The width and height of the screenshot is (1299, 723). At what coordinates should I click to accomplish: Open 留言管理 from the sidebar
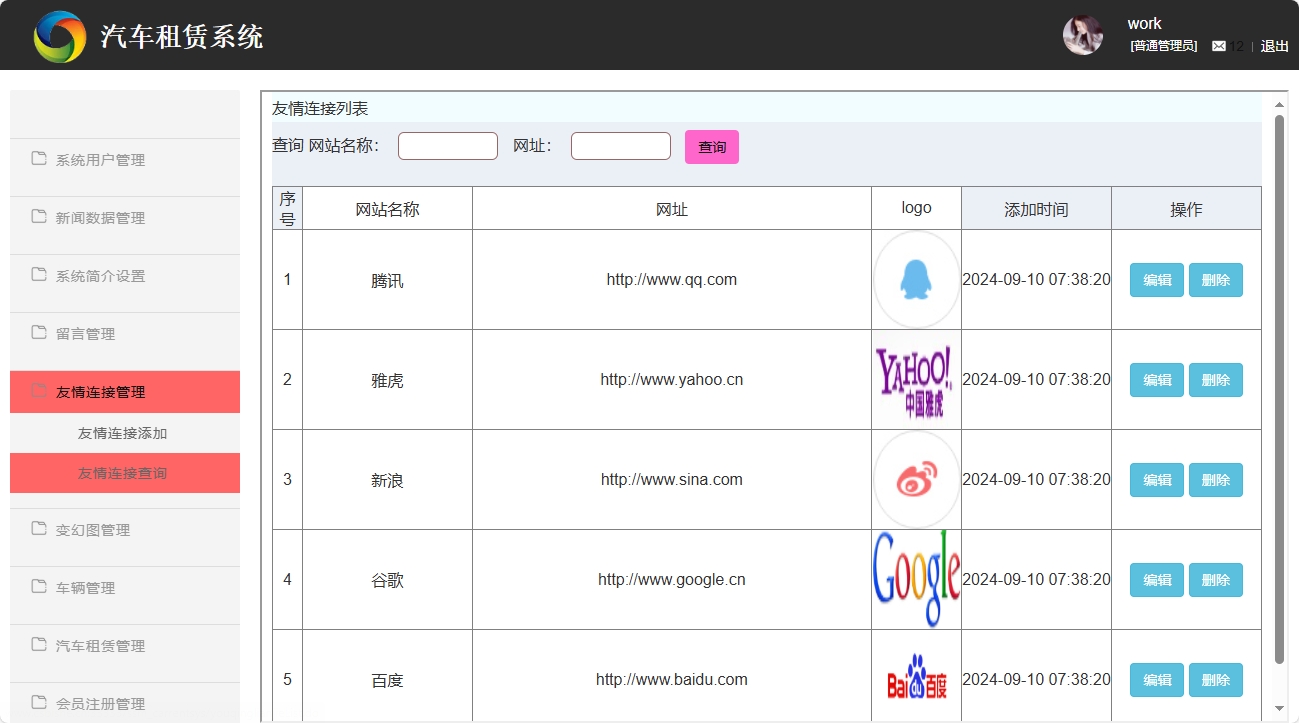88,333
